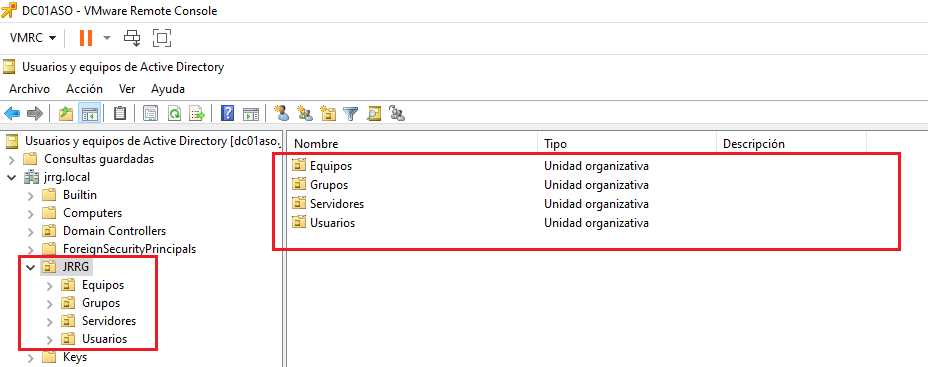Open the VMRC dropdown menu

pos(33,38)
